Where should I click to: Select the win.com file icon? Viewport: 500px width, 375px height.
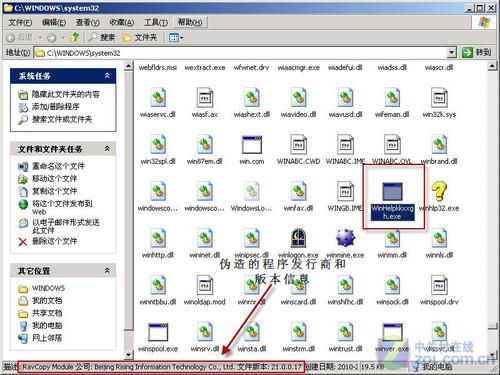point(252,144)
